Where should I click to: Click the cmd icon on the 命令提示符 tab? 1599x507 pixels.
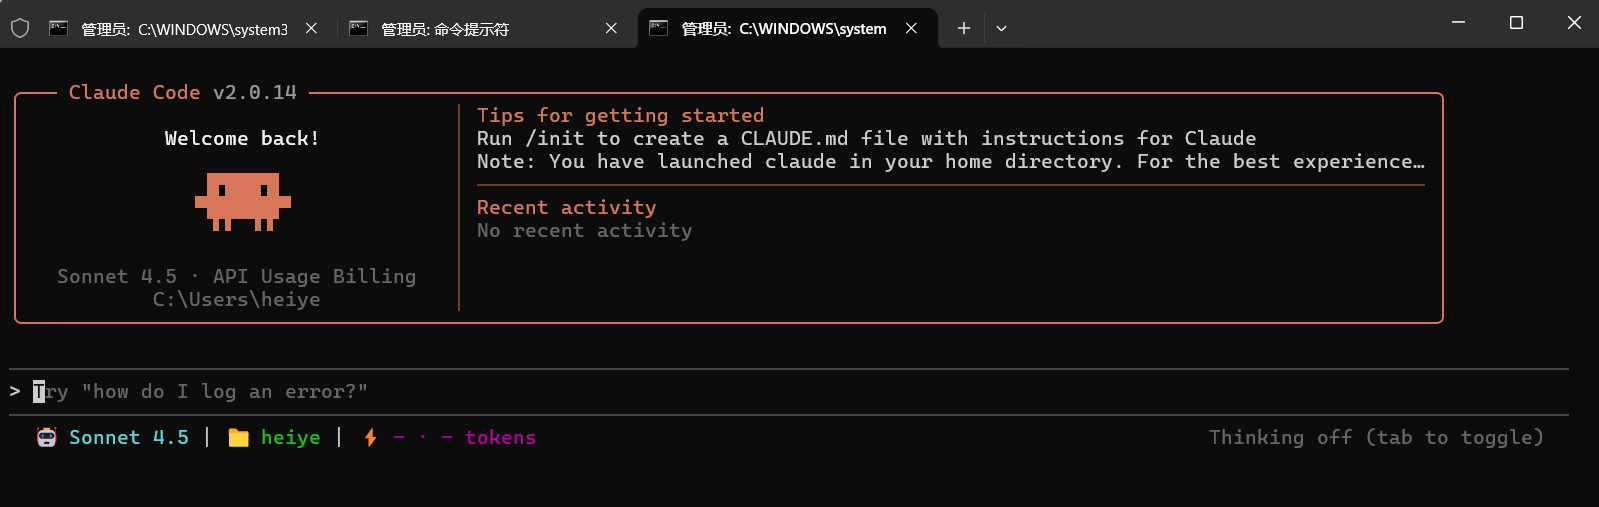click(x=358, y=28)
